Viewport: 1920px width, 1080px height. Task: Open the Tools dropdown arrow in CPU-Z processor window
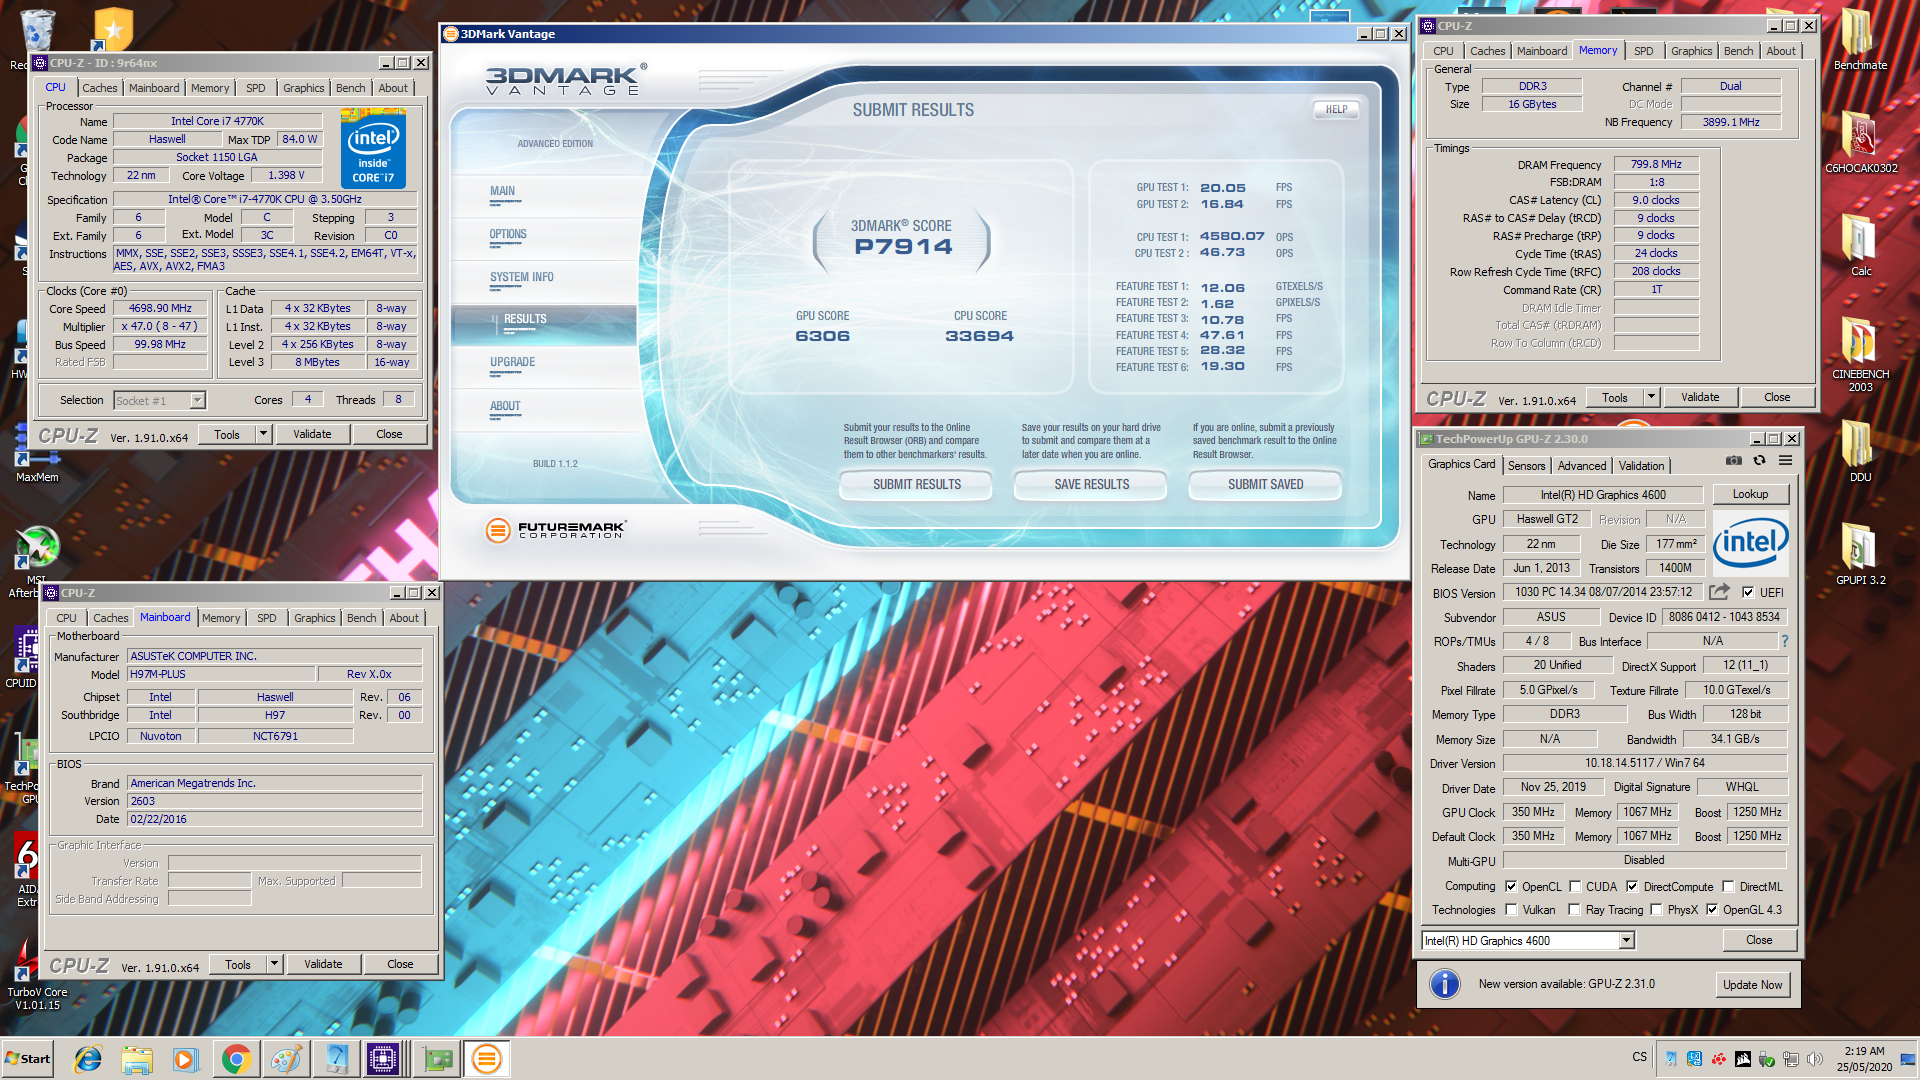tap(263, 434)
